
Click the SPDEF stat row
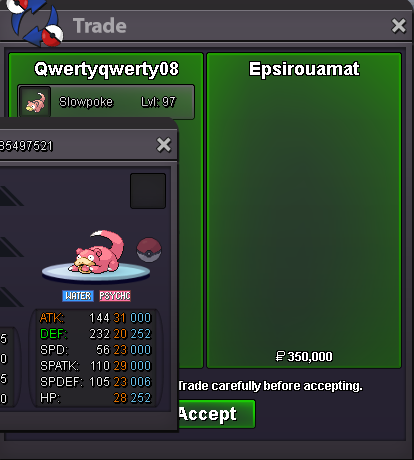click(x=95, y=382)
